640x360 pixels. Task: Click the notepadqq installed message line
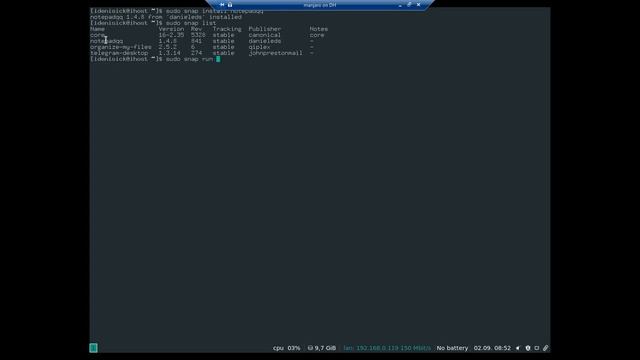166,17
